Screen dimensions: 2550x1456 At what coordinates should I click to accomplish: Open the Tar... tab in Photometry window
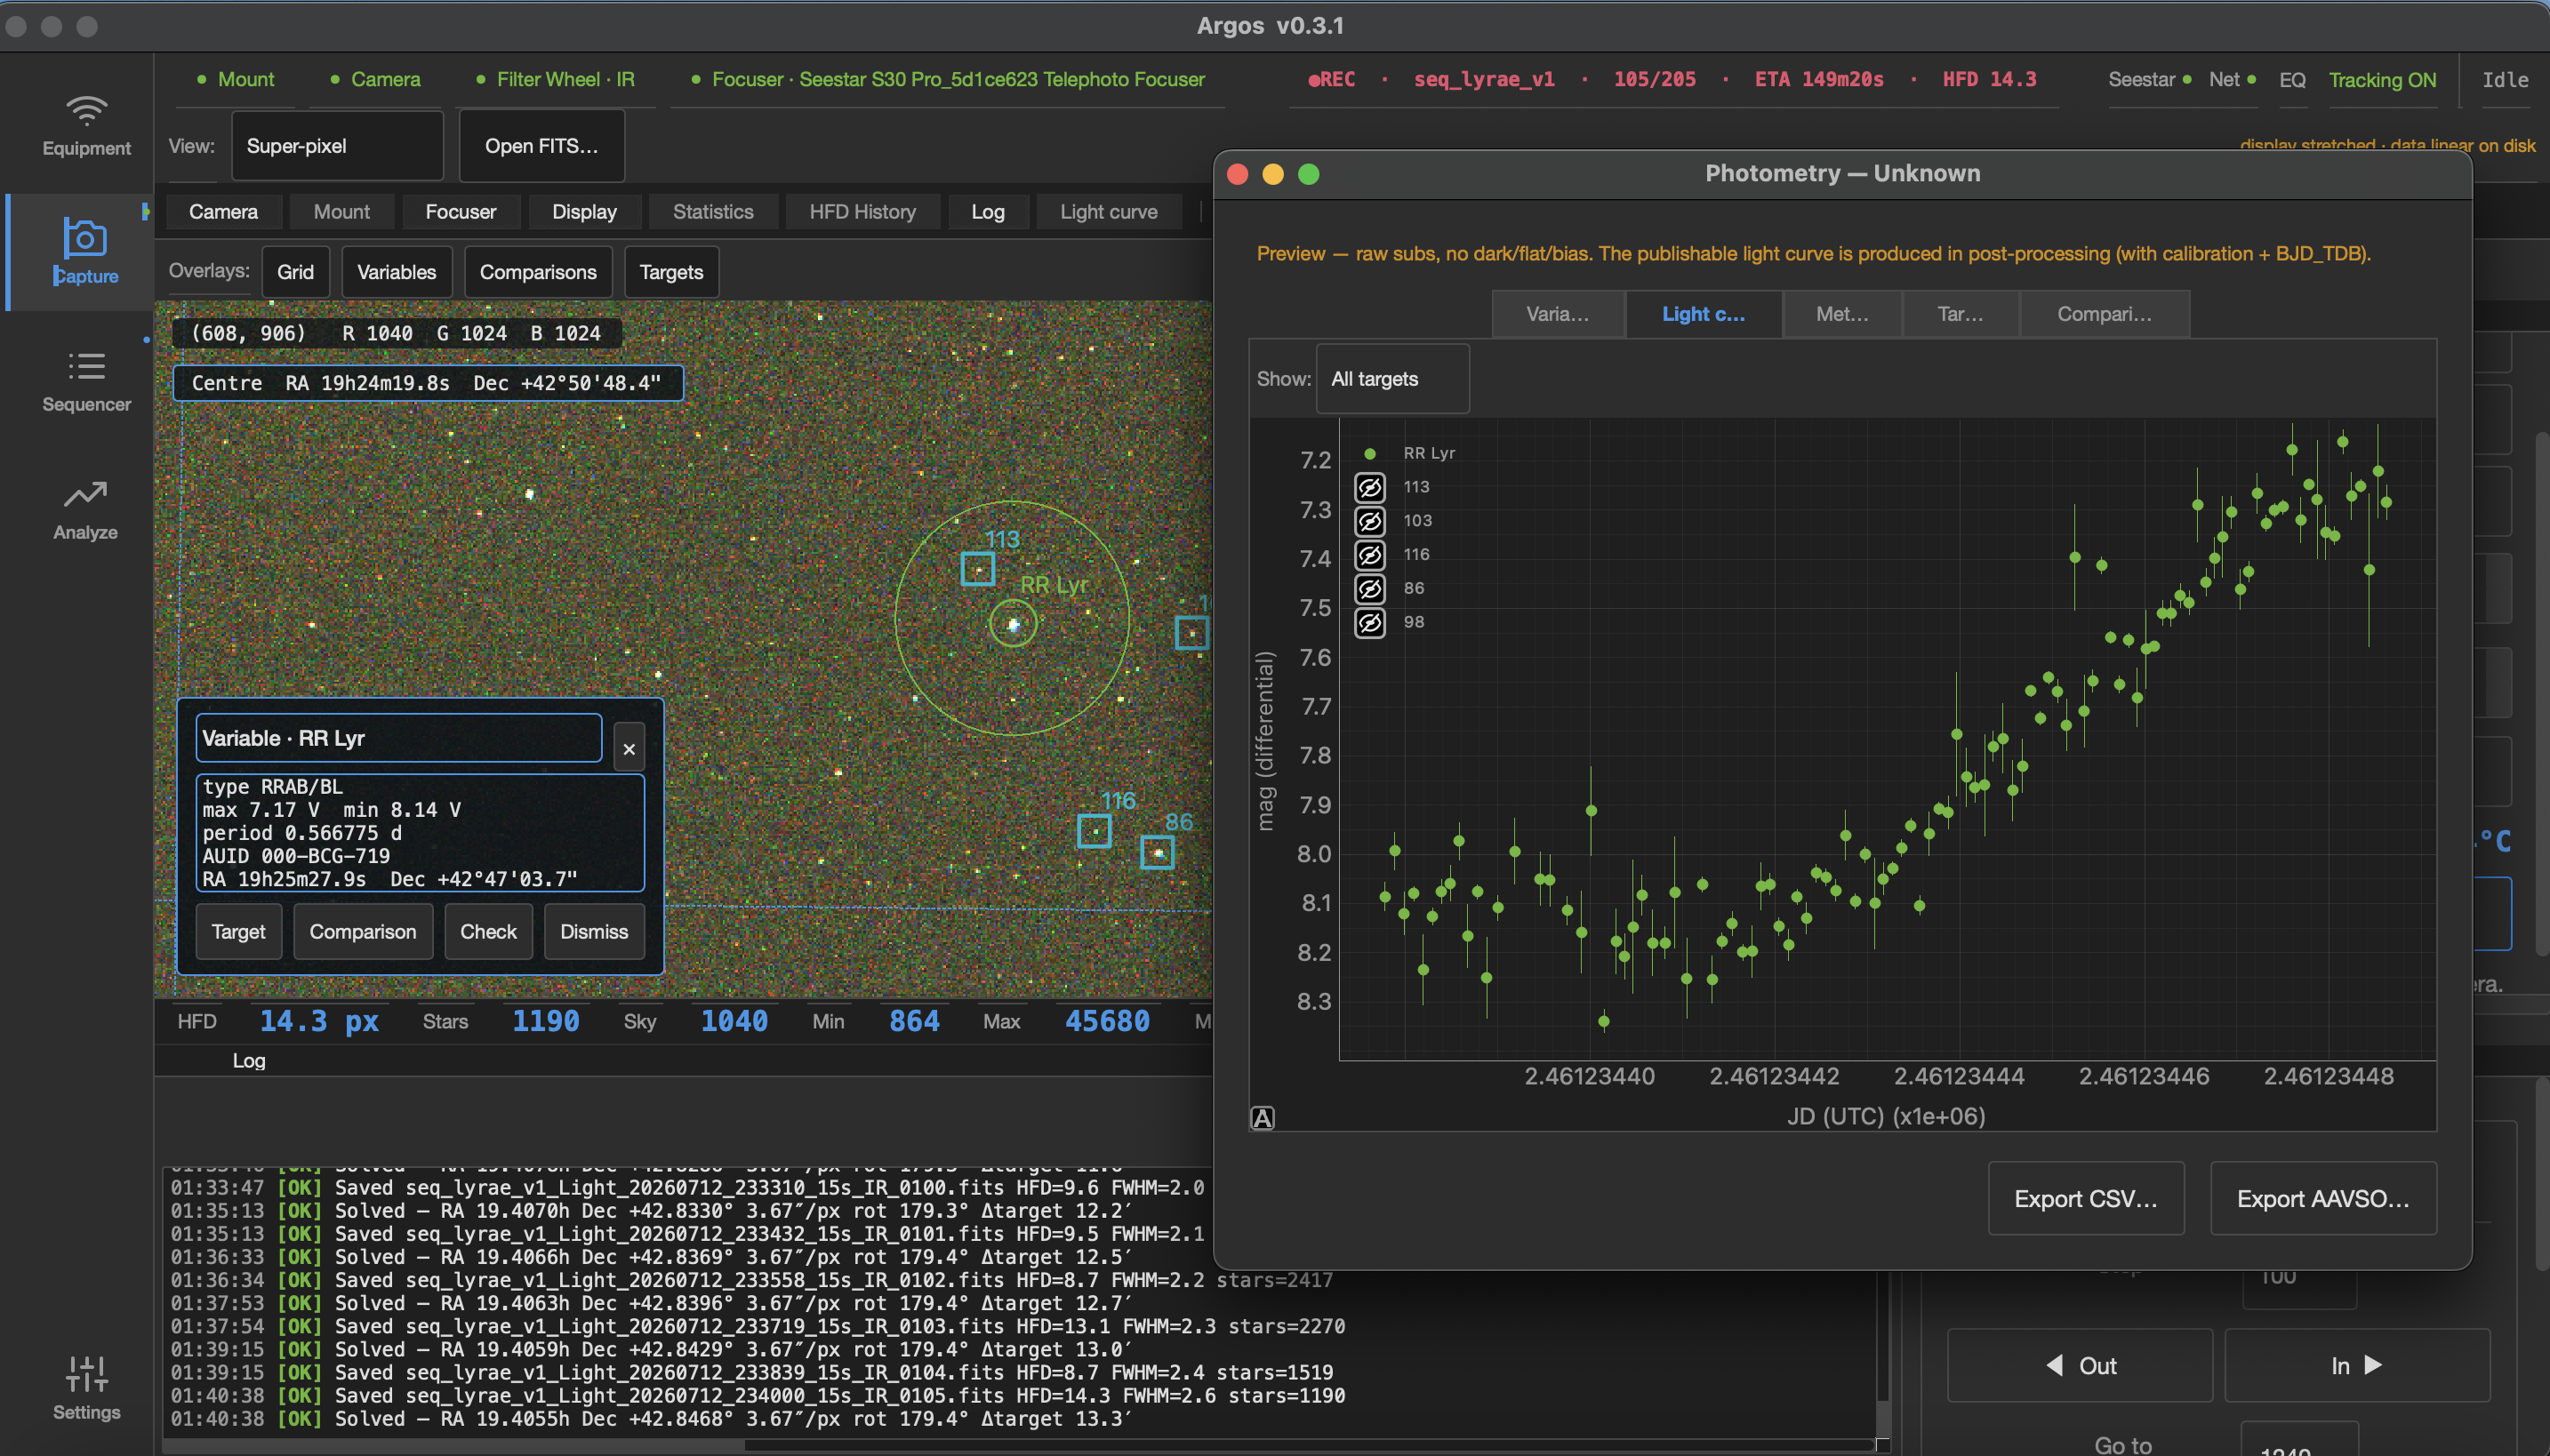(1960, 314)
